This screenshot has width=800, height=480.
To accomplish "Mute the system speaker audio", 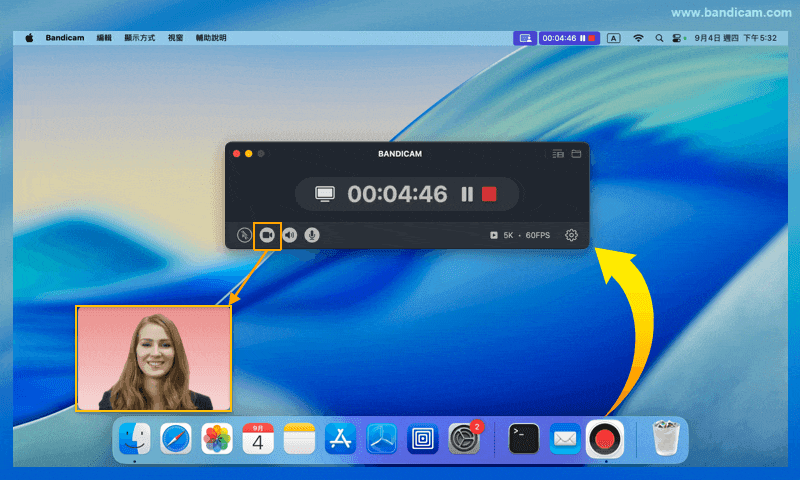I will click(290, 235).
